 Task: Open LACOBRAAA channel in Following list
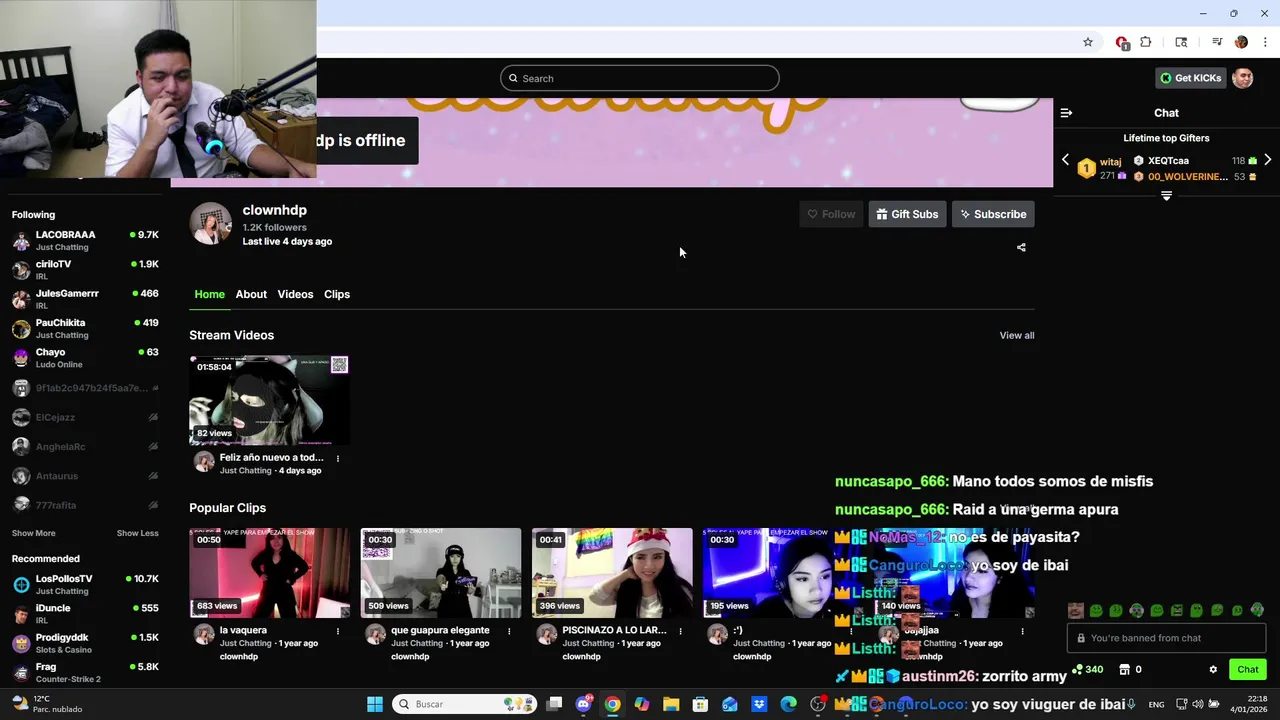pos(85,240)
